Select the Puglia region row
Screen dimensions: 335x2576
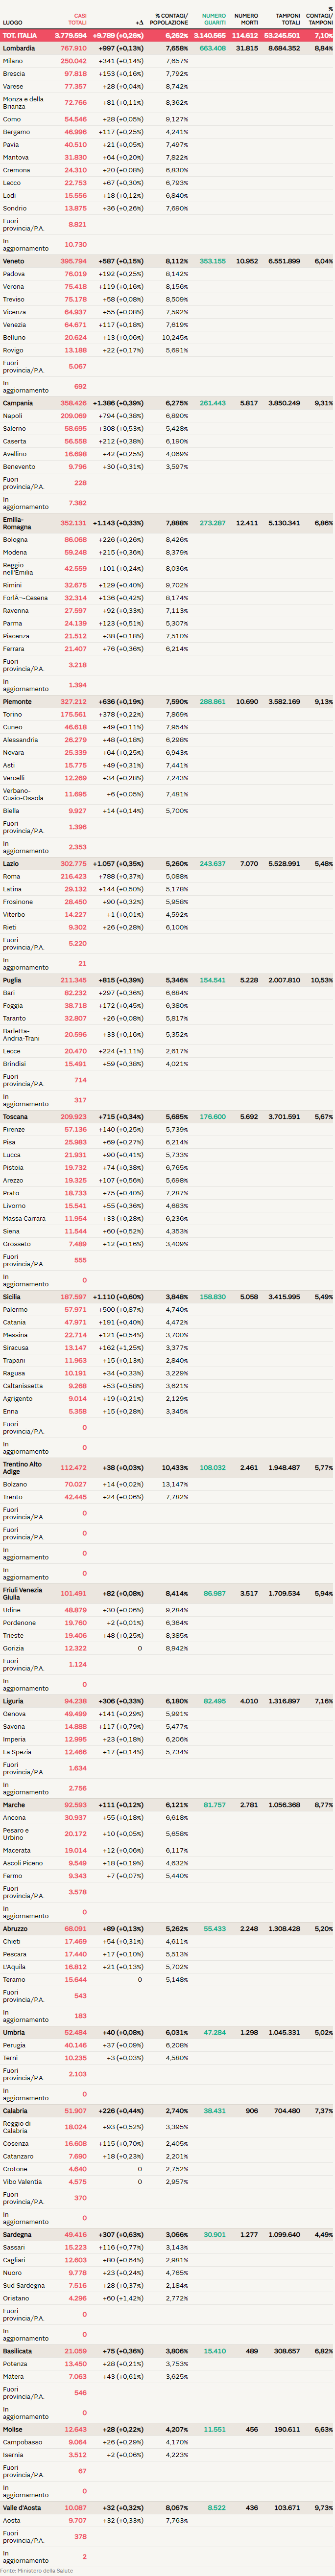(12, 981)
